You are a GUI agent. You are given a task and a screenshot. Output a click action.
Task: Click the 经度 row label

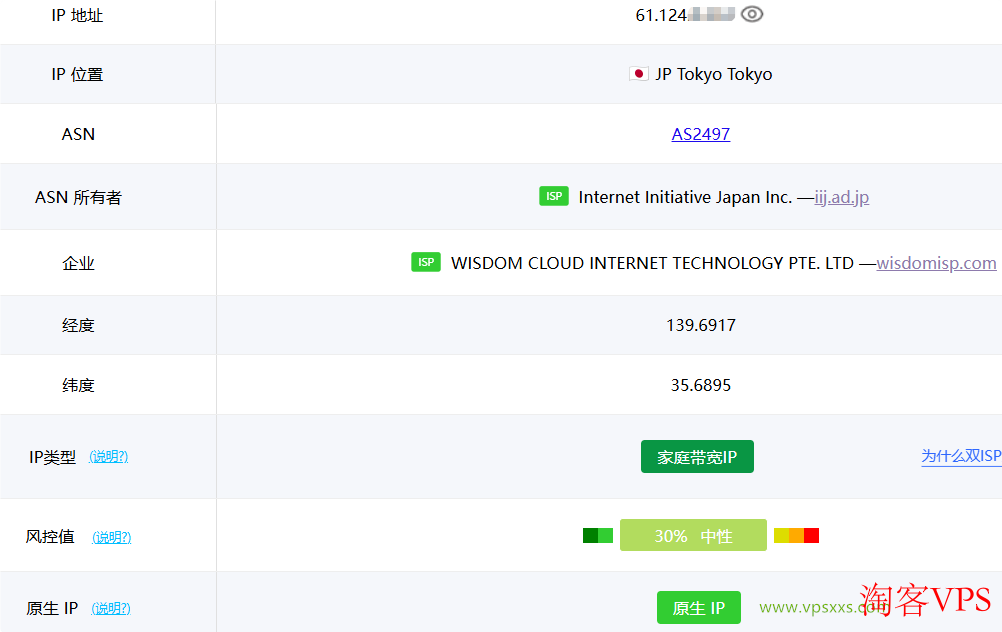pos(78,325)
